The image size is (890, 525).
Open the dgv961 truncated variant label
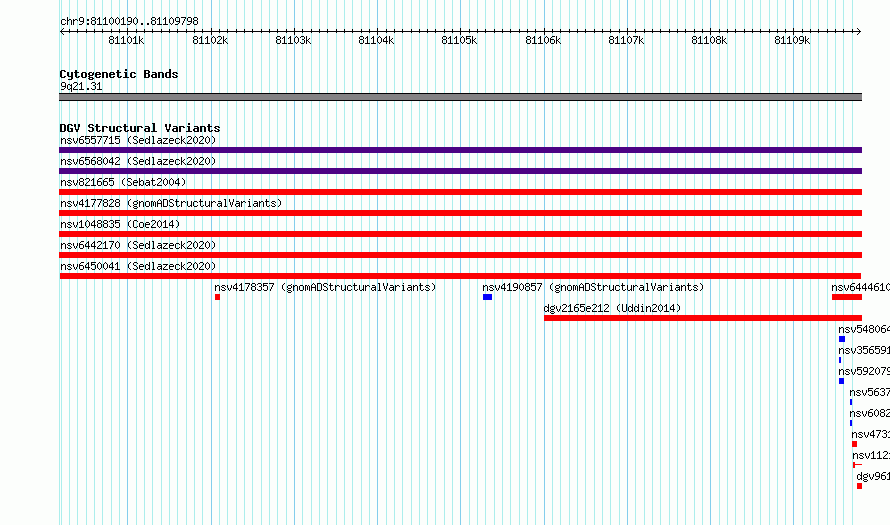coord(873,476)
